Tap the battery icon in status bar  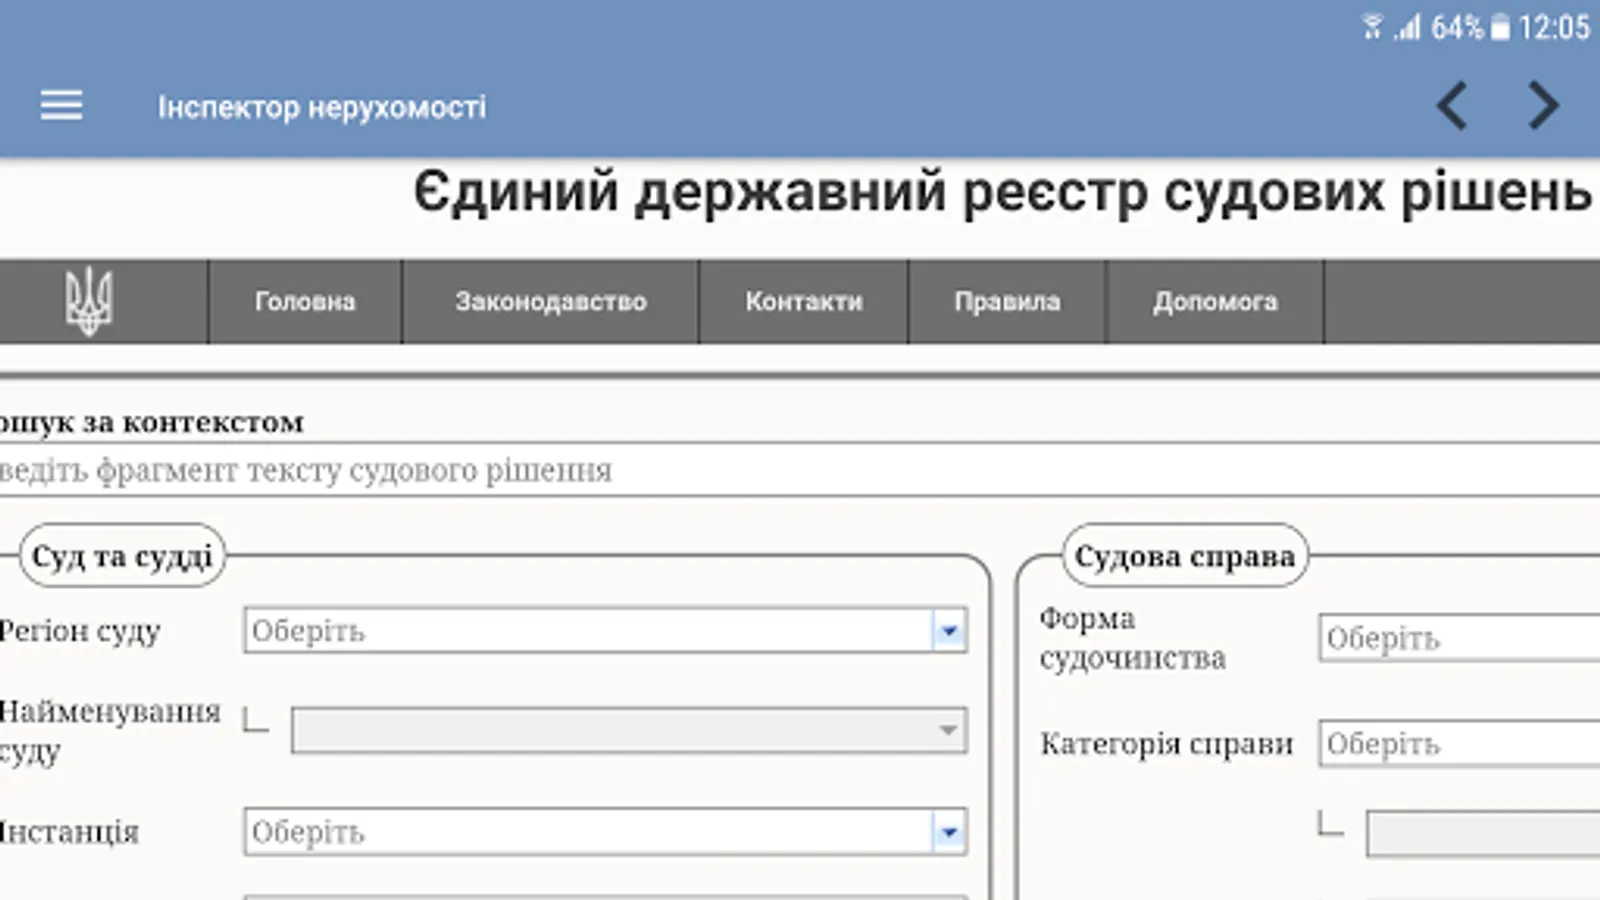point(1500,27)
